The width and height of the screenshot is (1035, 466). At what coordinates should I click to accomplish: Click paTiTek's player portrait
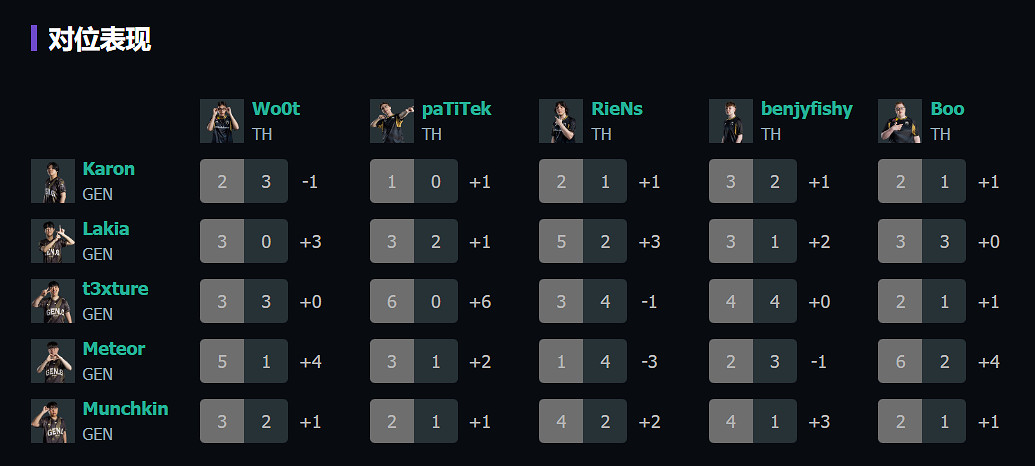click(392, 121)
